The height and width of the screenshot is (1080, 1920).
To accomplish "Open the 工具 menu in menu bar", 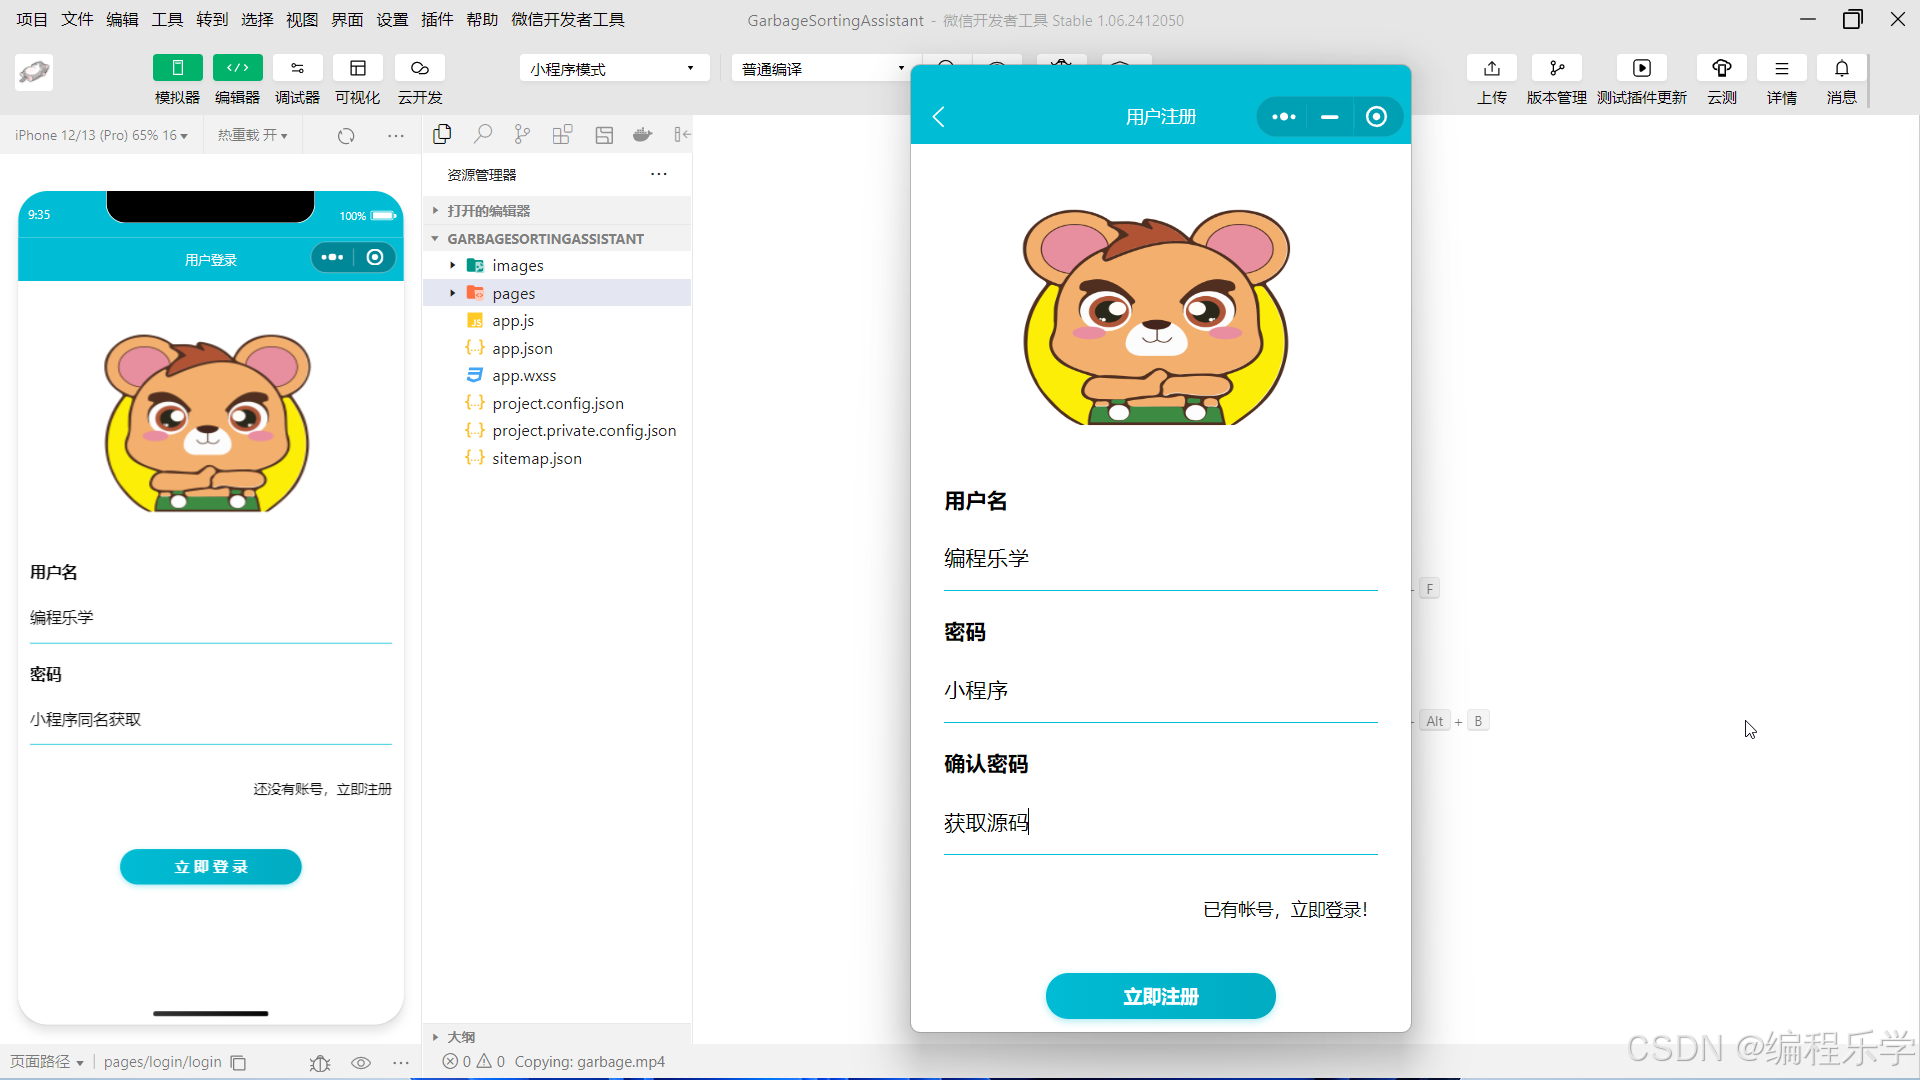I will 167,20.
